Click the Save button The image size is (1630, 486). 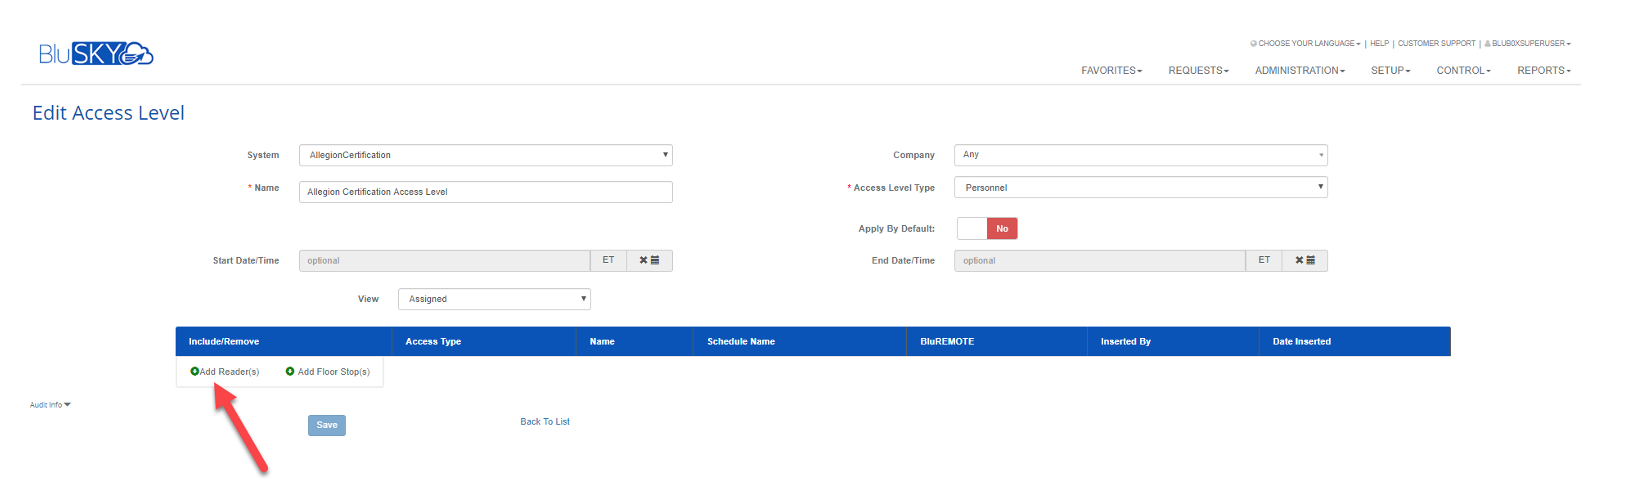(x=327, y=425)
